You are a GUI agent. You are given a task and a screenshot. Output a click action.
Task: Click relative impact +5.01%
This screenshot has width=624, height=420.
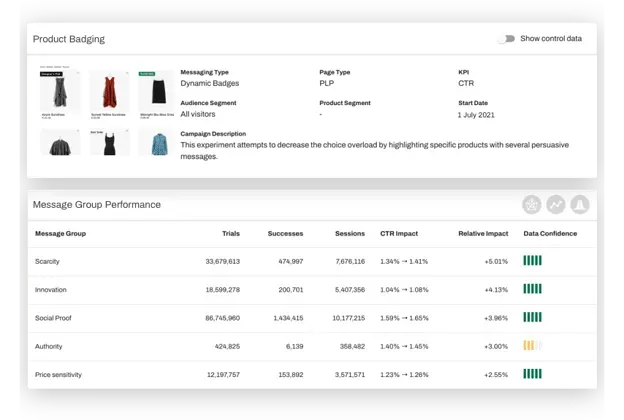click(x=496, y=262)
